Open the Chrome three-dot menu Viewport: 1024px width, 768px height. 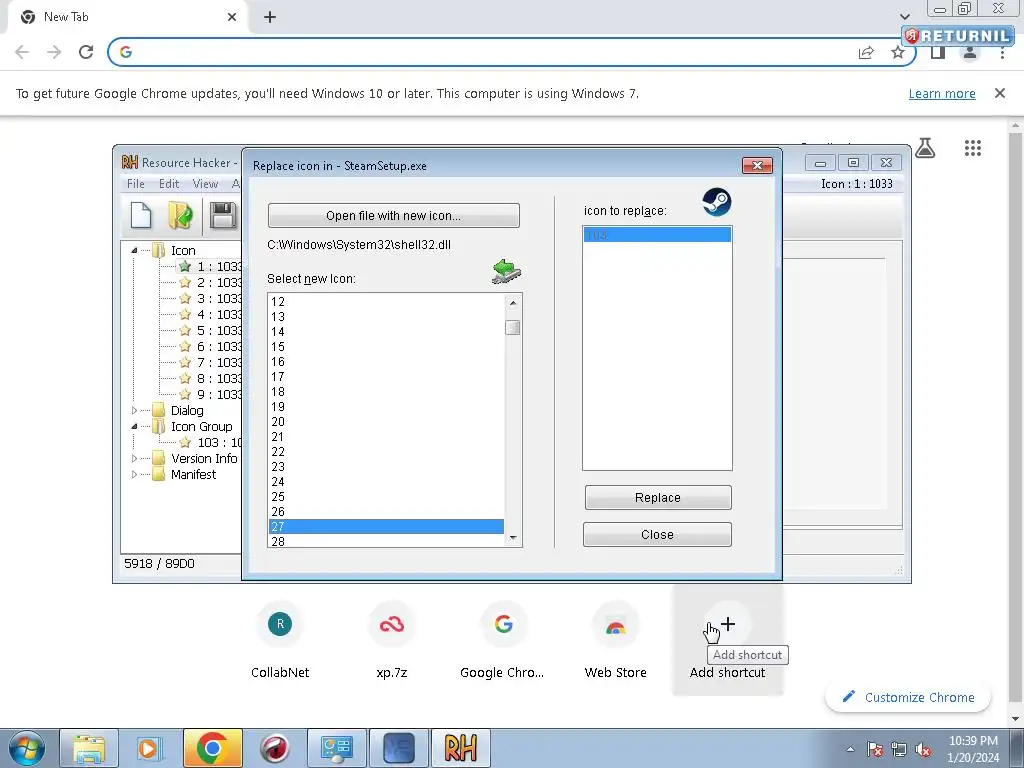pyautogui.click(x=1002, y=52)
